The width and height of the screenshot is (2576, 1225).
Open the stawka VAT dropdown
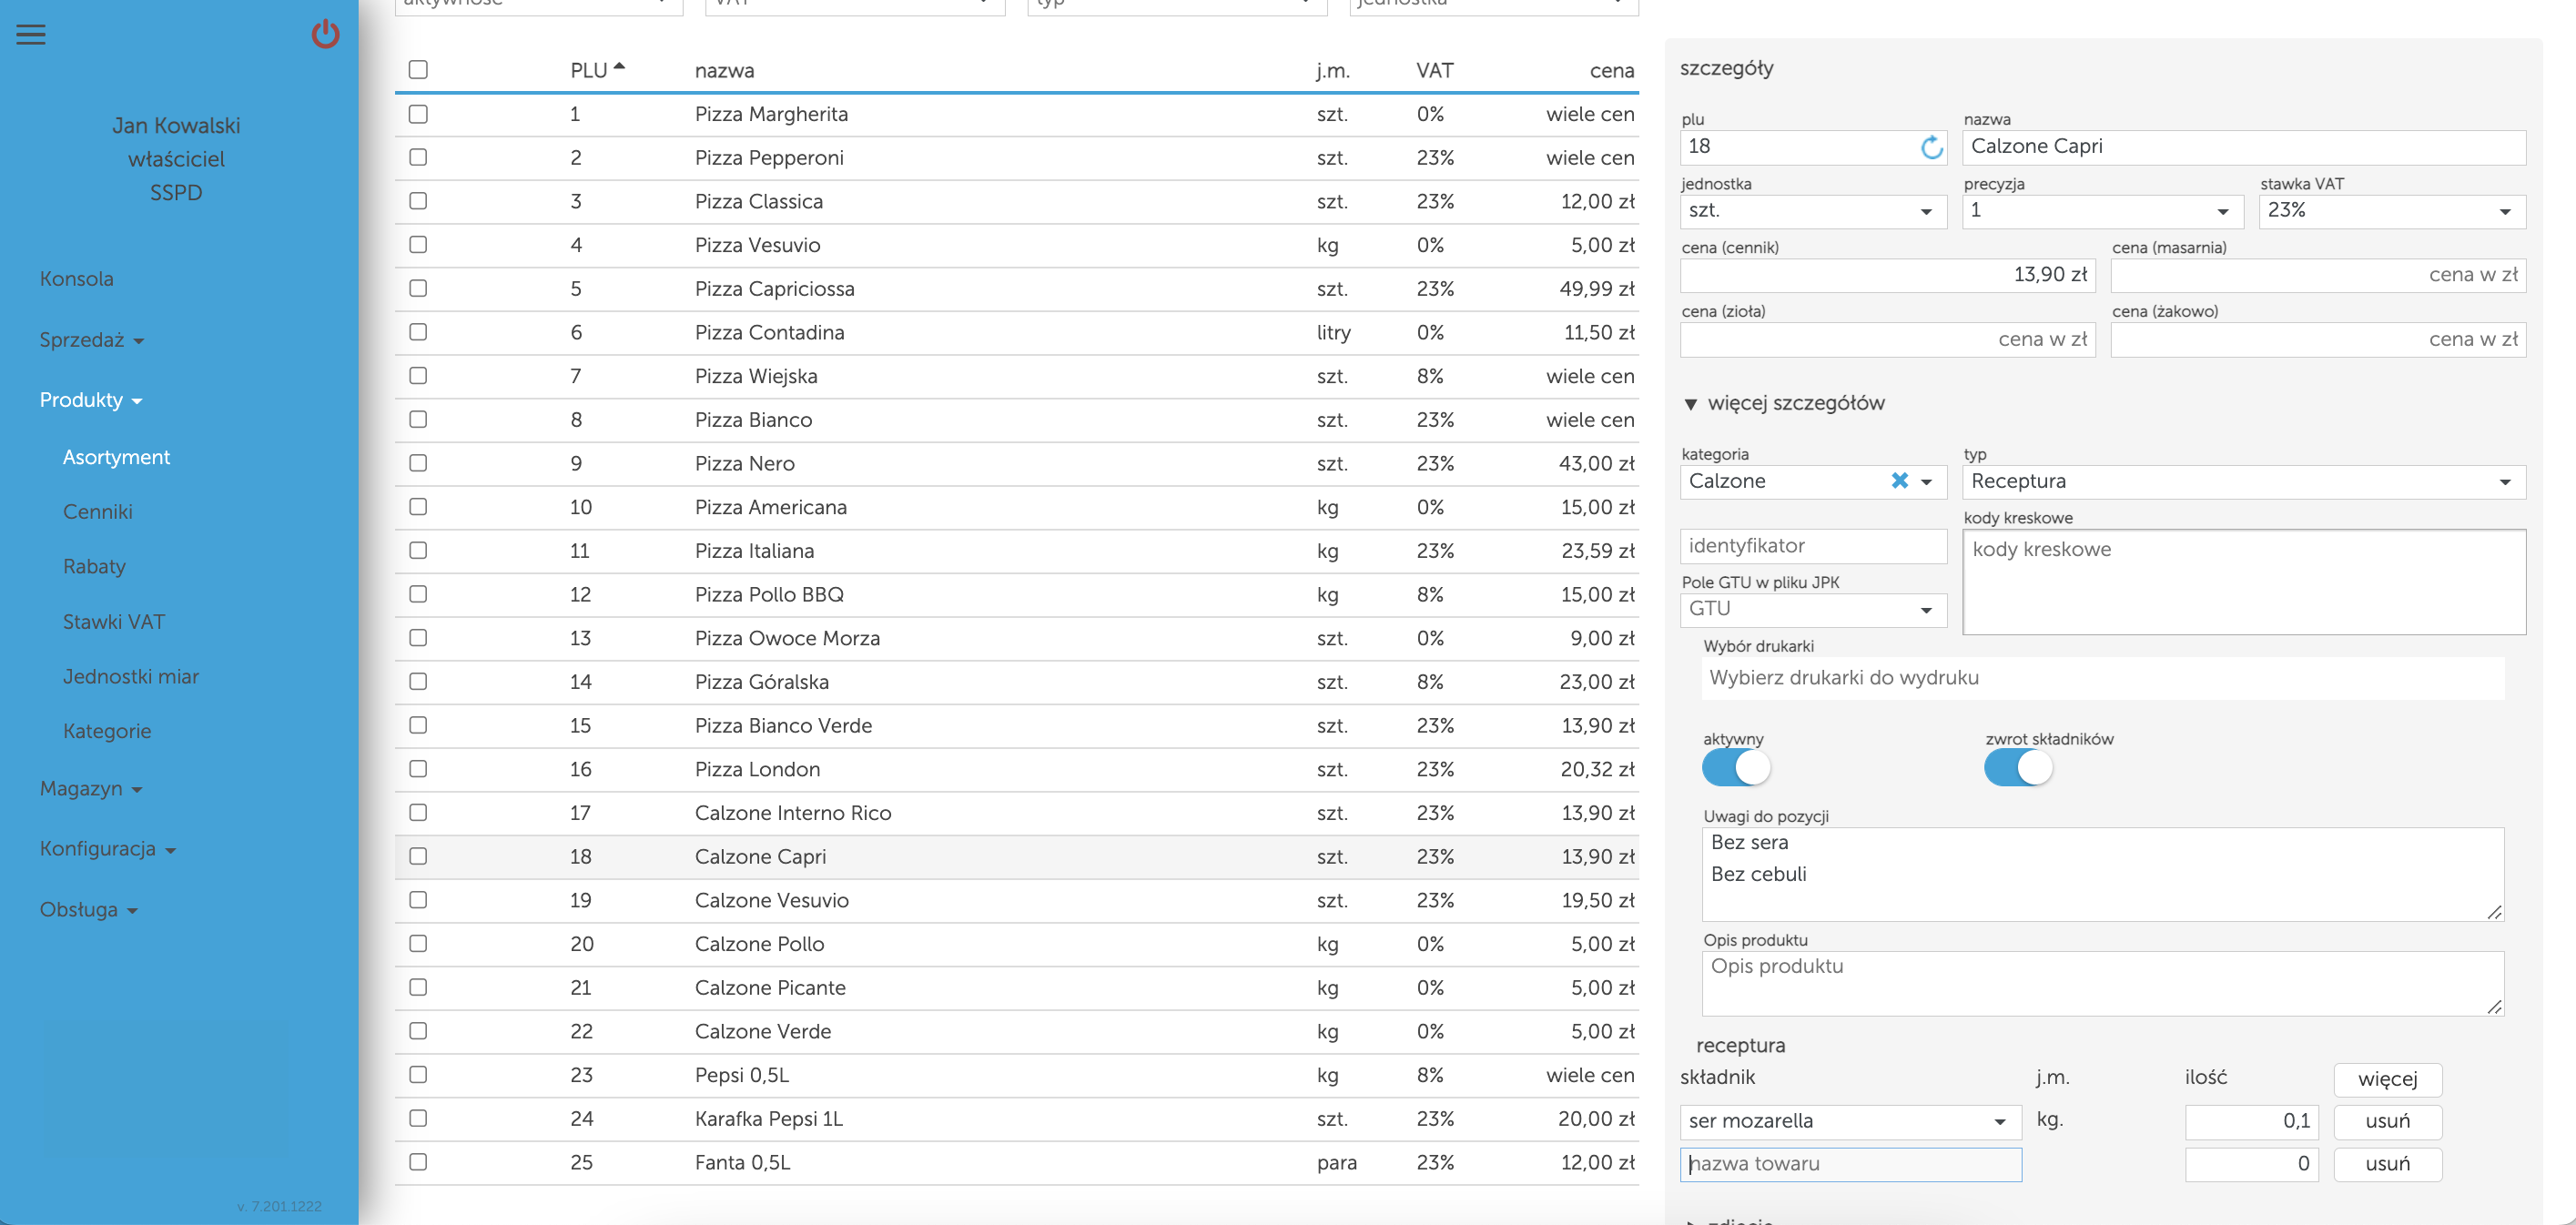[2391, 211]
